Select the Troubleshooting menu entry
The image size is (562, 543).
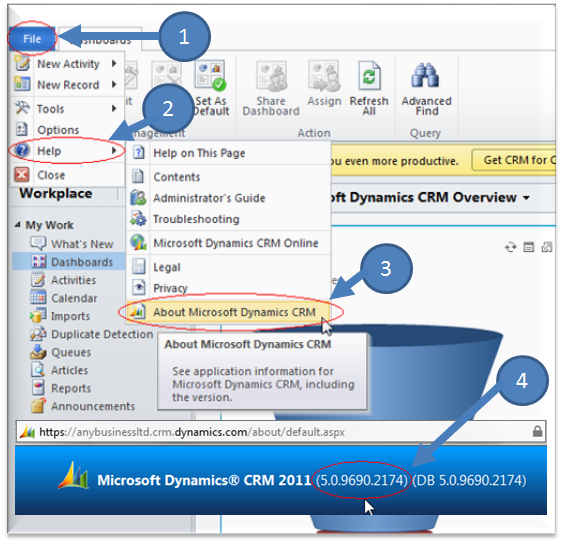pos(228,219)
